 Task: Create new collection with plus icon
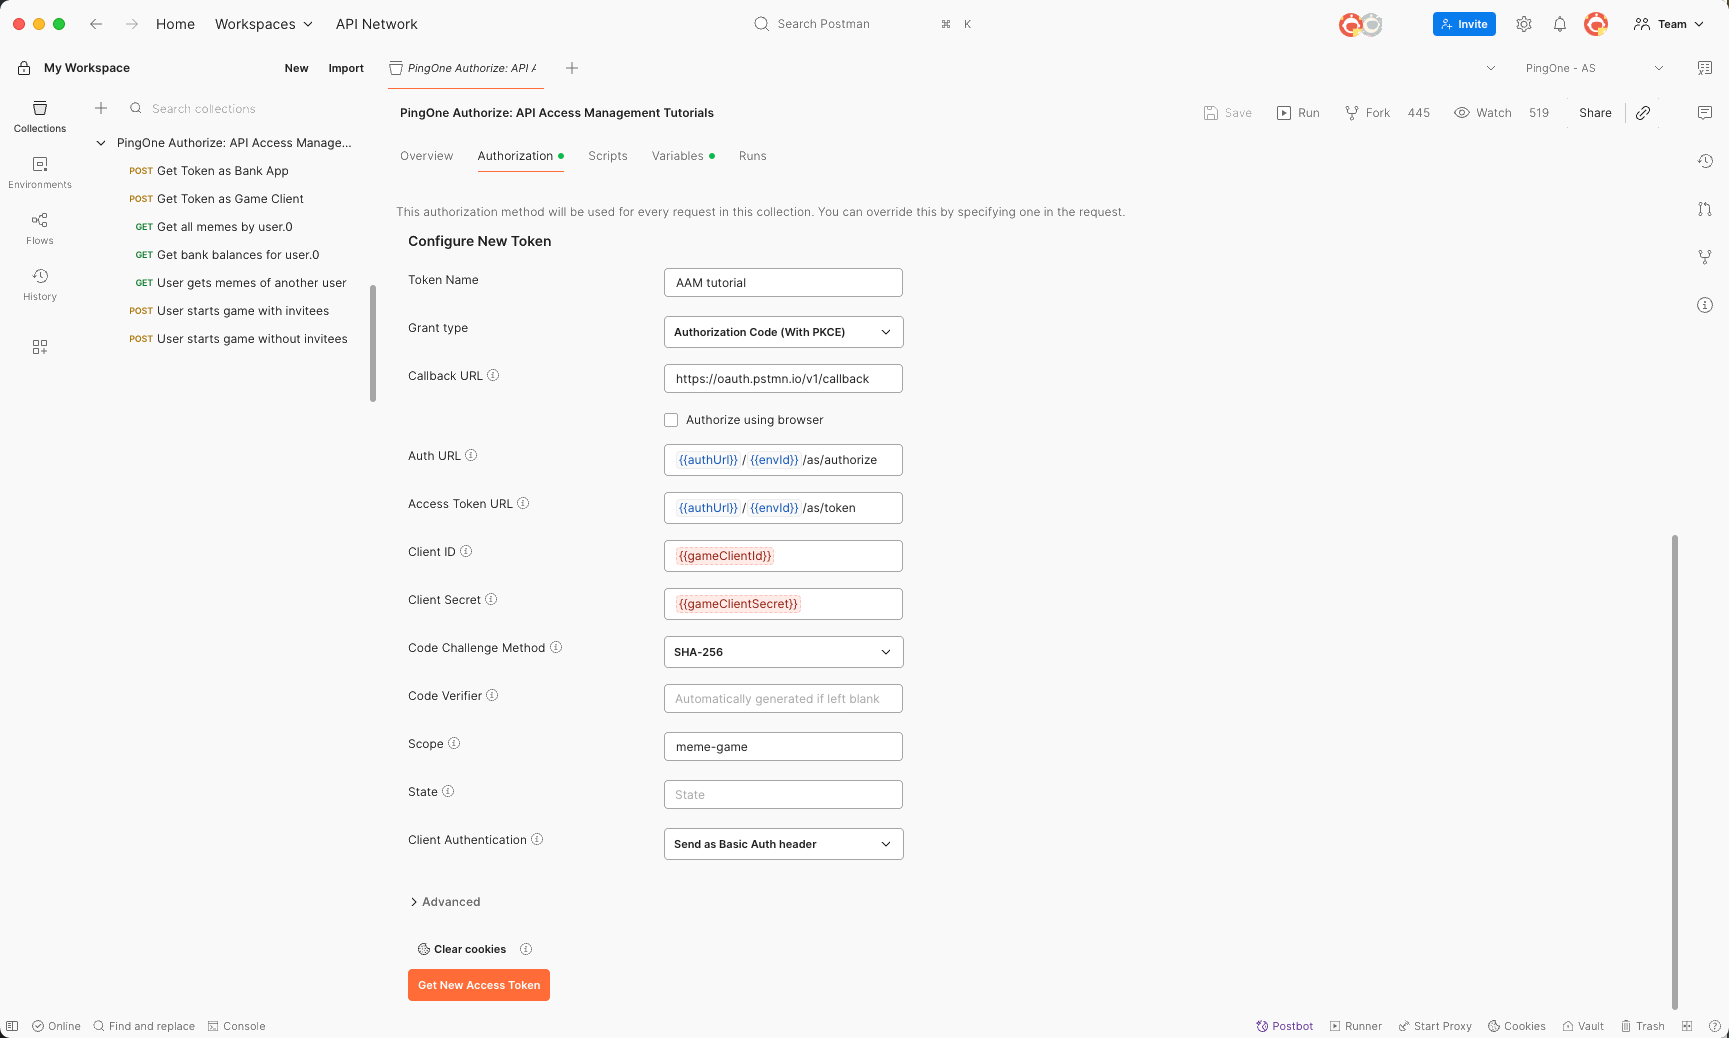(x=101, y=108)
